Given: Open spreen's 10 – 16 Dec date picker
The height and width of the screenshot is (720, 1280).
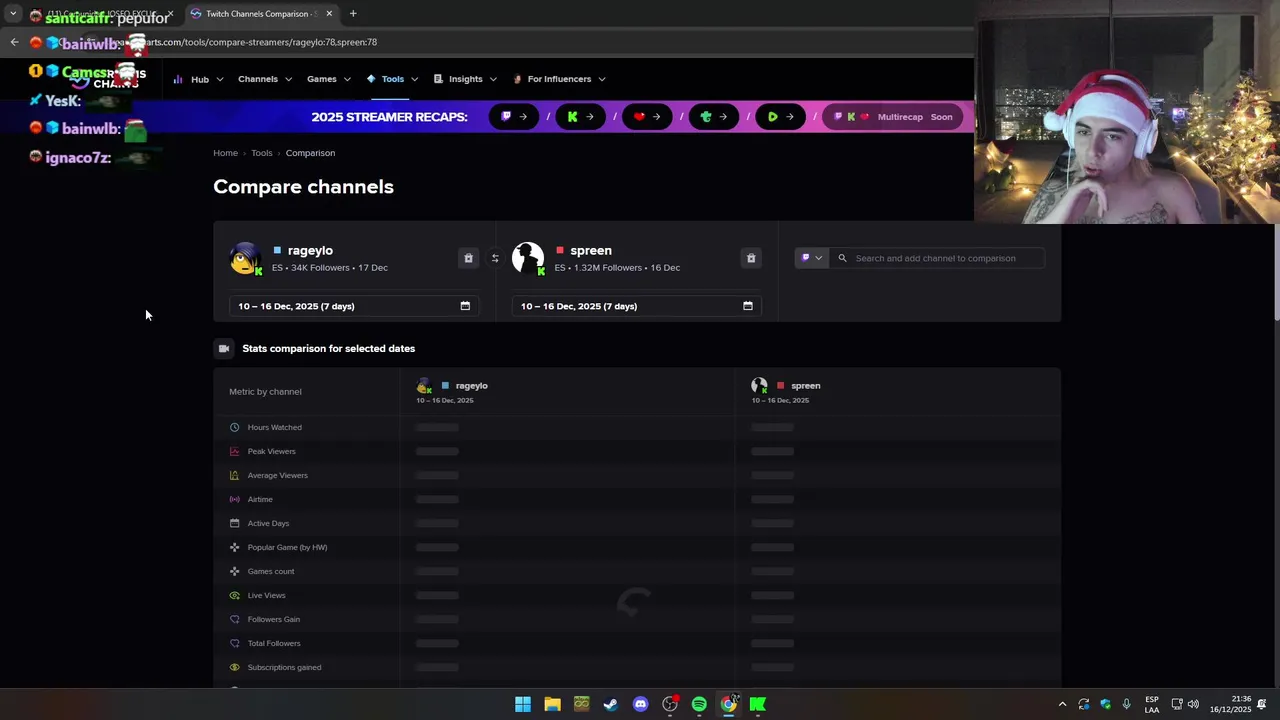Looking at the screenshot, I should [637, 306].
